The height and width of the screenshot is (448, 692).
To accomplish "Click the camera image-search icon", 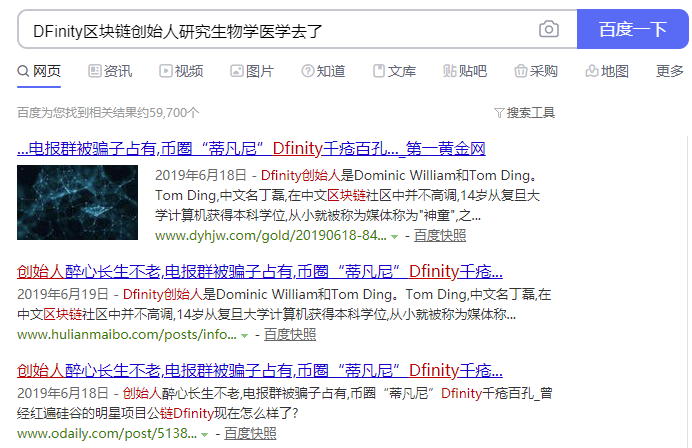I will pyautogui.click(x=549, y=30).
